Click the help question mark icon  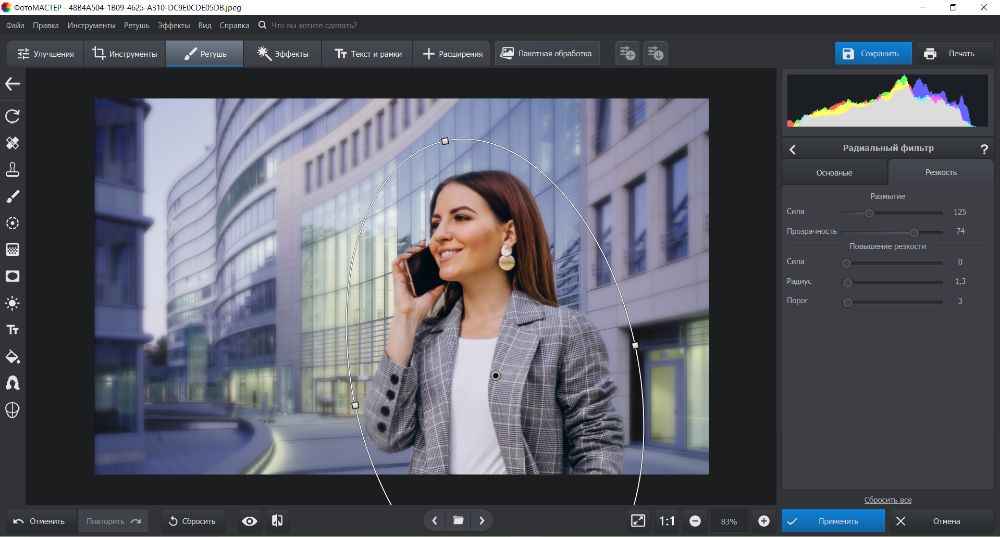tap(984, 149)
